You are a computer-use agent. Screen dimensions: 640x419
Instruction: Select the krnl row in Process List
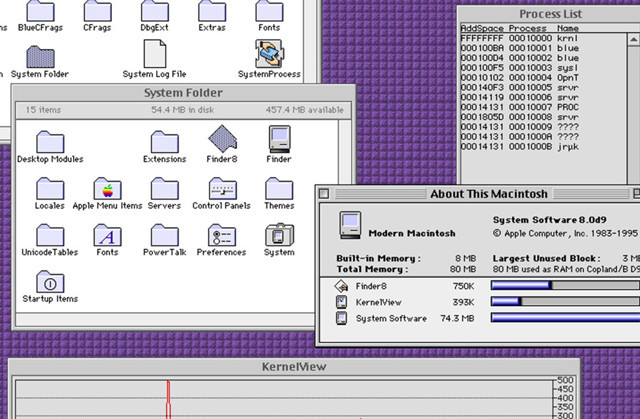pyautogui.click(x=543, y=38)
